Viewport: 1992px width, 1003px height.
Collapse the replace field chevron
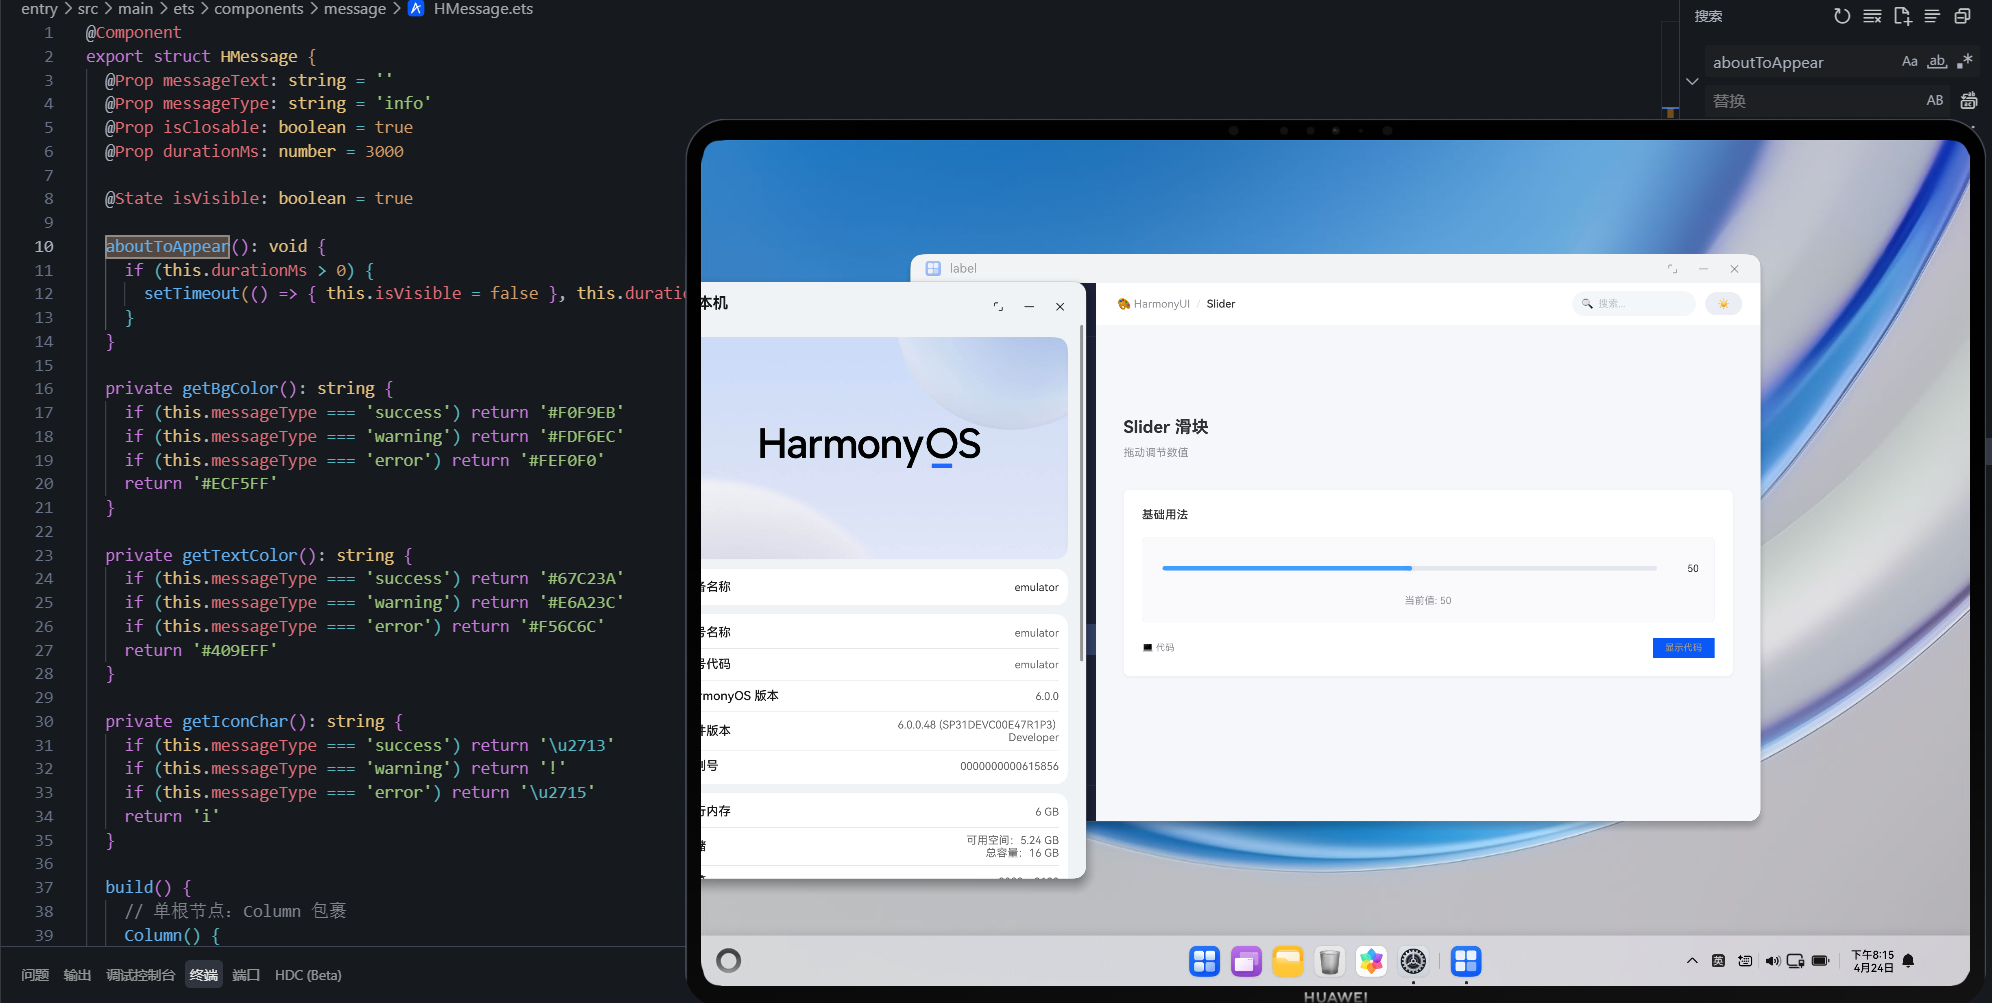coord(1692,81)
